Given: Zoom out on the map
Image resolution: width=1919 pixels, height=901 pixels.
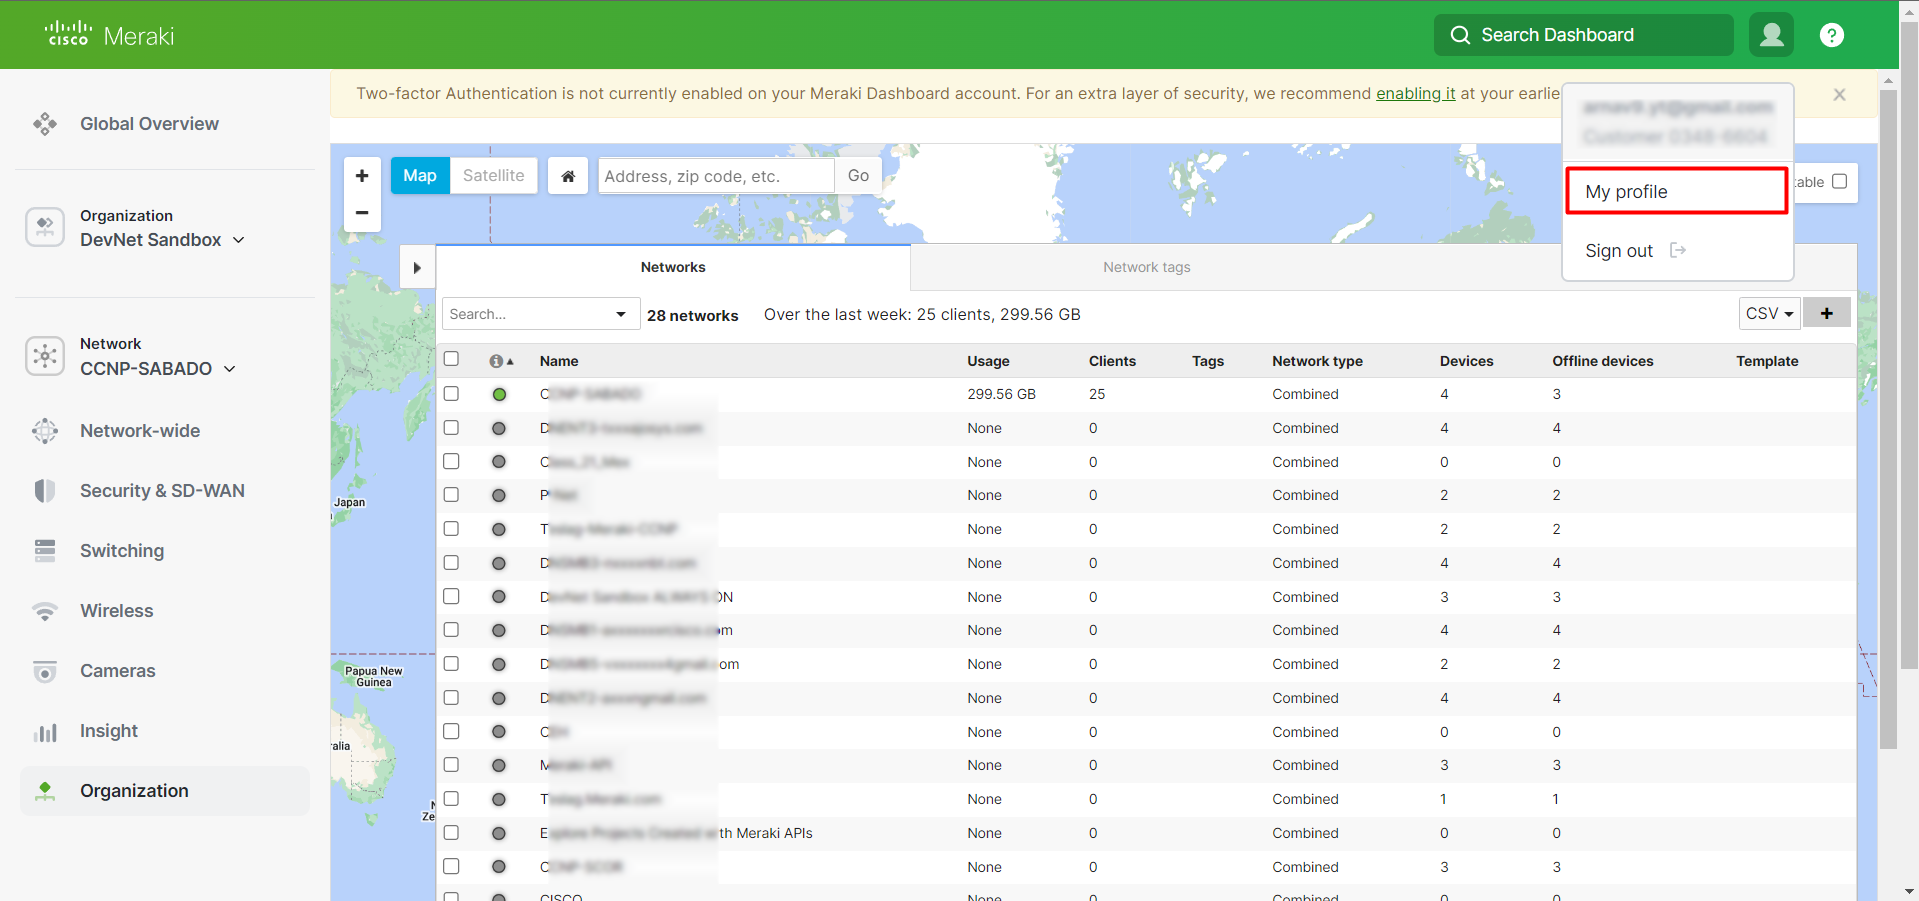Looking at the screenshot, I should 362,213.
